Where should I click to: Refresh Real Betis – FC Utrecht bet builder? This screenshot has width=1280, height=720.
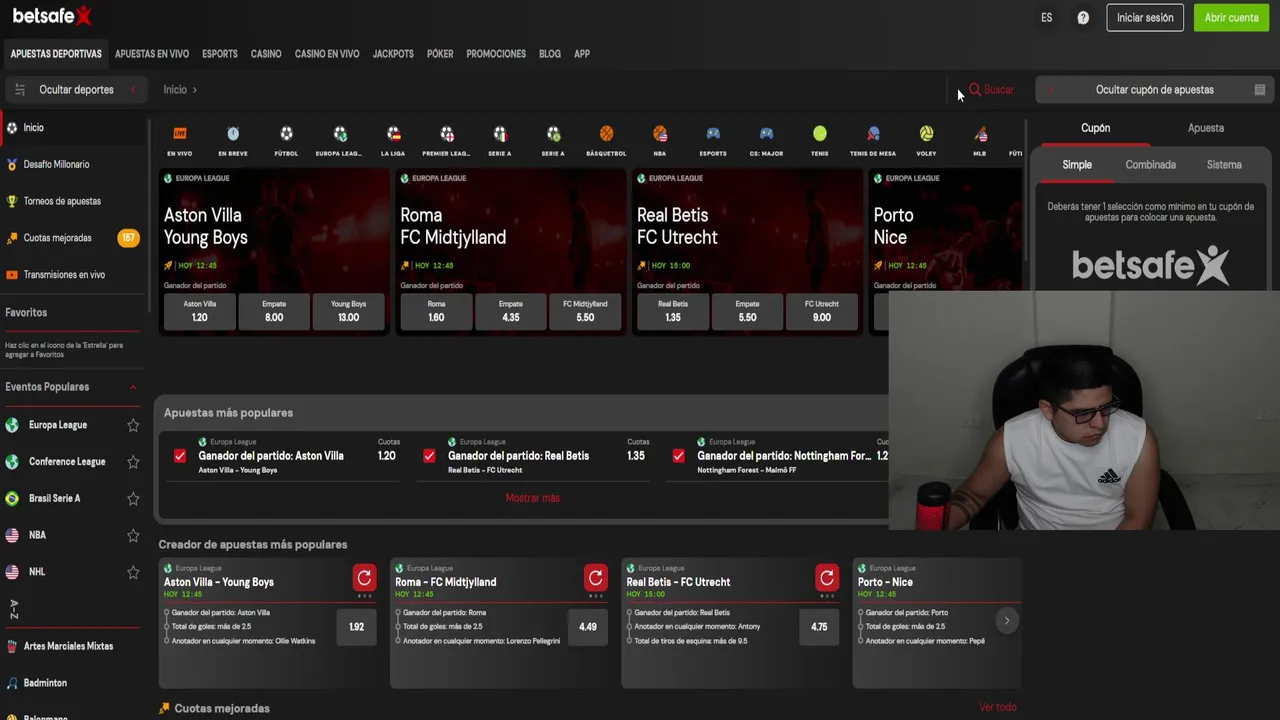point(827,578)
